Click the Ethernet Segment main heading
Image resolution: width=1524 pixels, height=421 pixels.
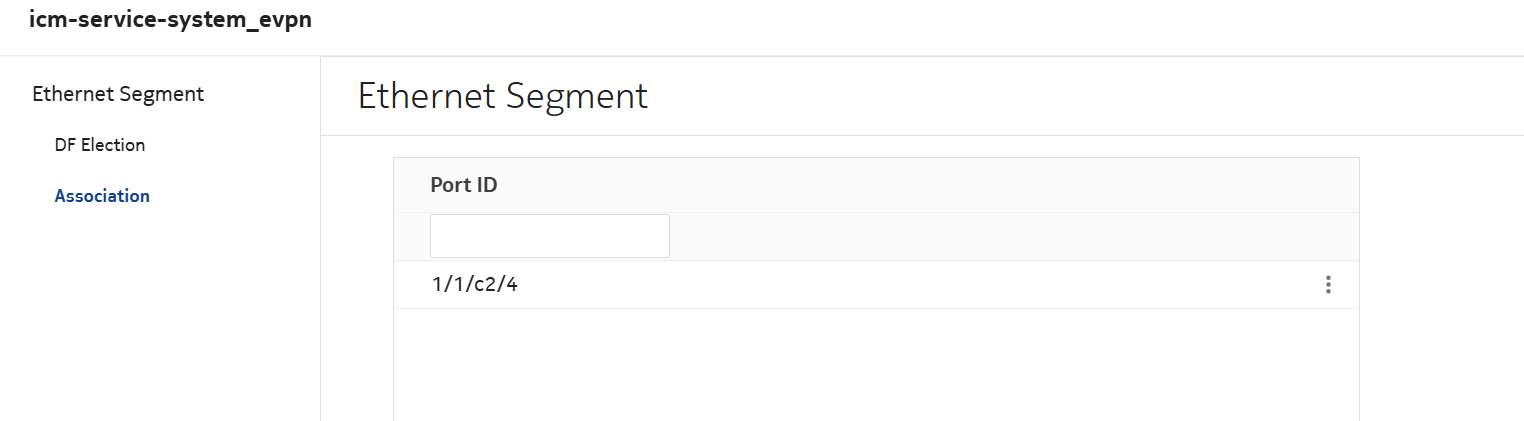coord(503,96)
